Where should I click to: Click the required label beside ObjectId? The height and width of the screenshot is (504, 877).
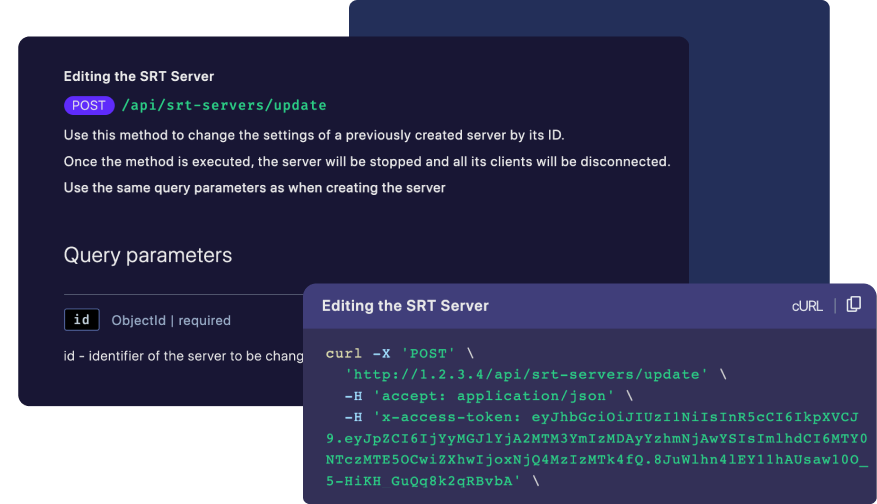(203, 321)
